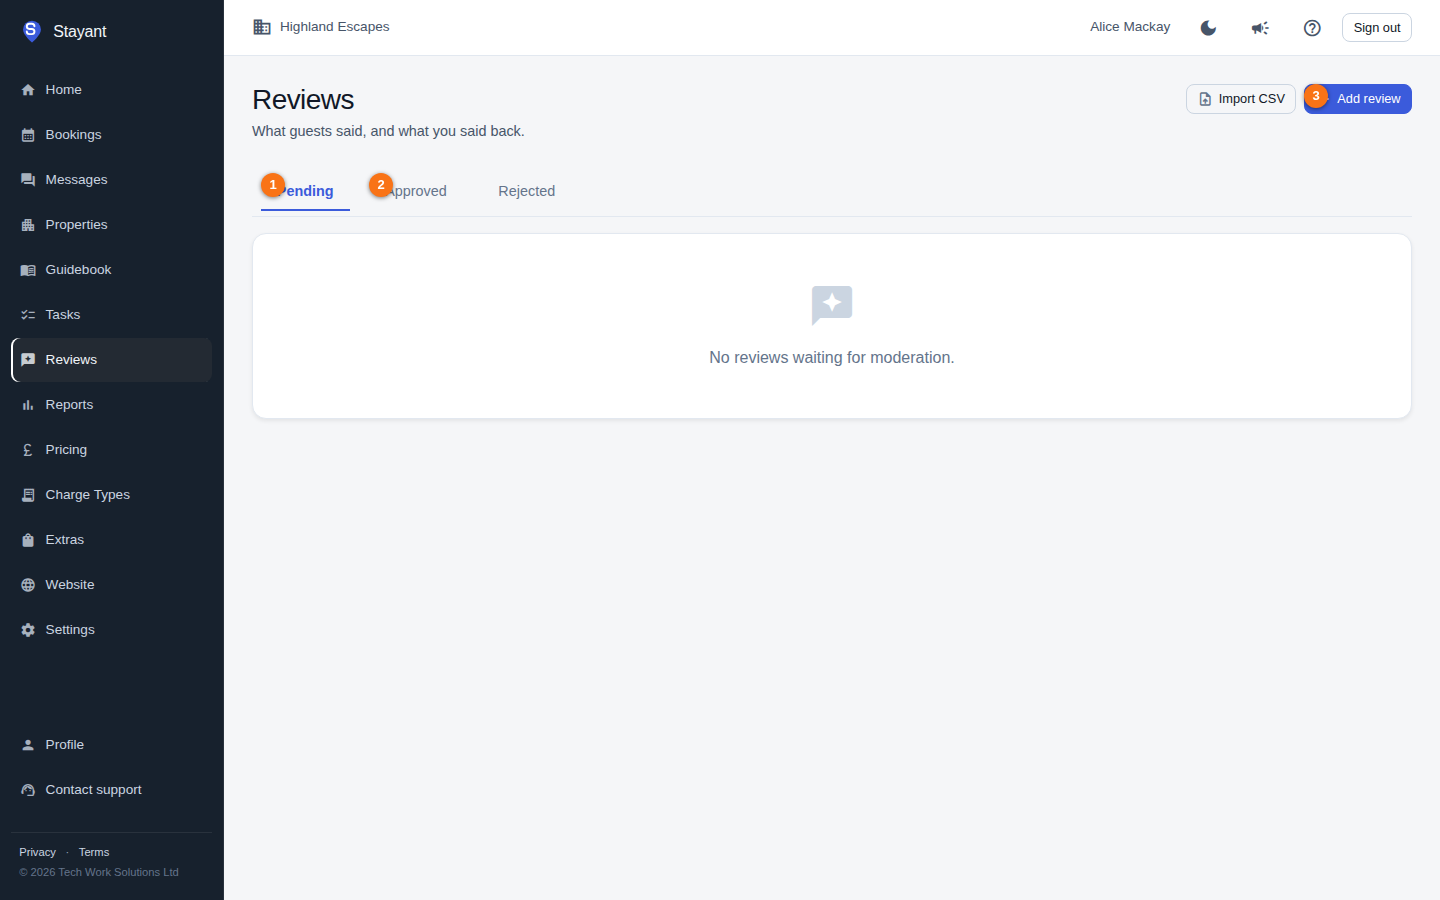Click Highland Escapes organisation name
The height and width of the screenshot is (900, 1440).
point(334,27)
